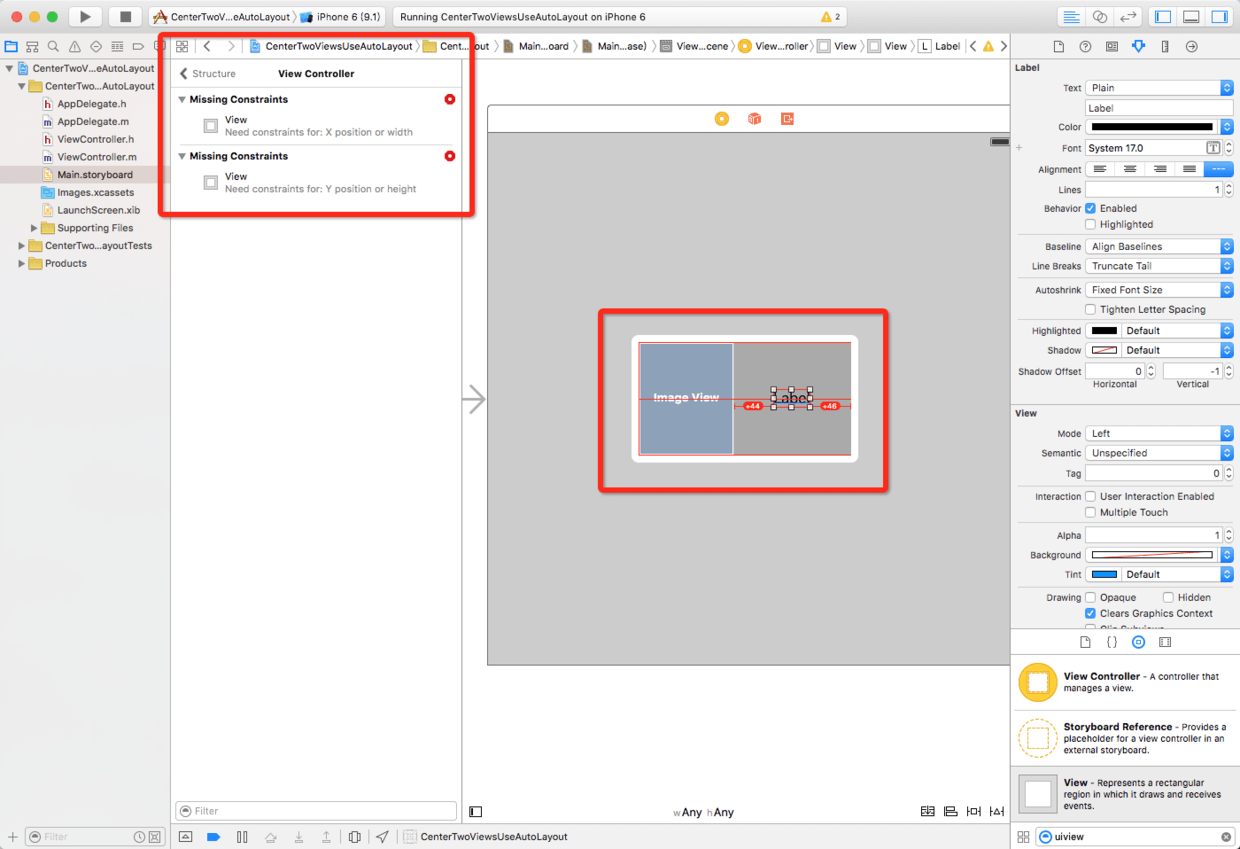
Task: Open the Test navigator
Action: click(96, 46)
